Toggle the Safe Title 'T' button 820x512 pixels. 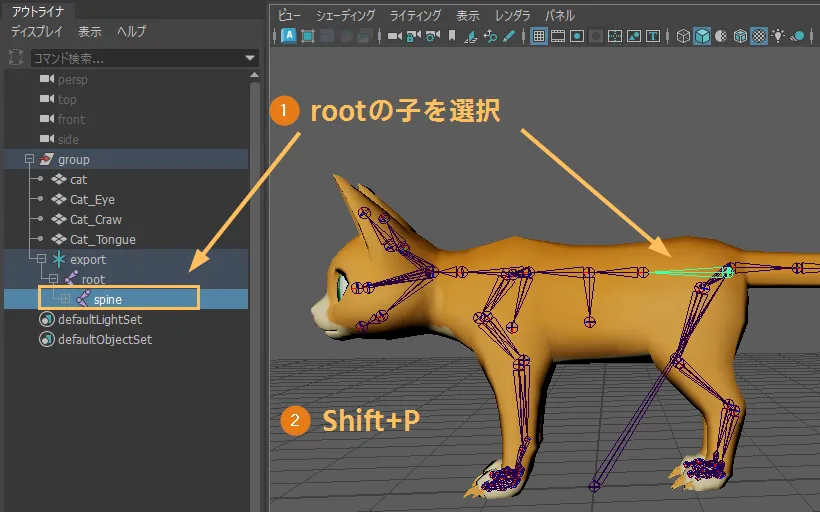pyautogui.click(x=653, y=36)
